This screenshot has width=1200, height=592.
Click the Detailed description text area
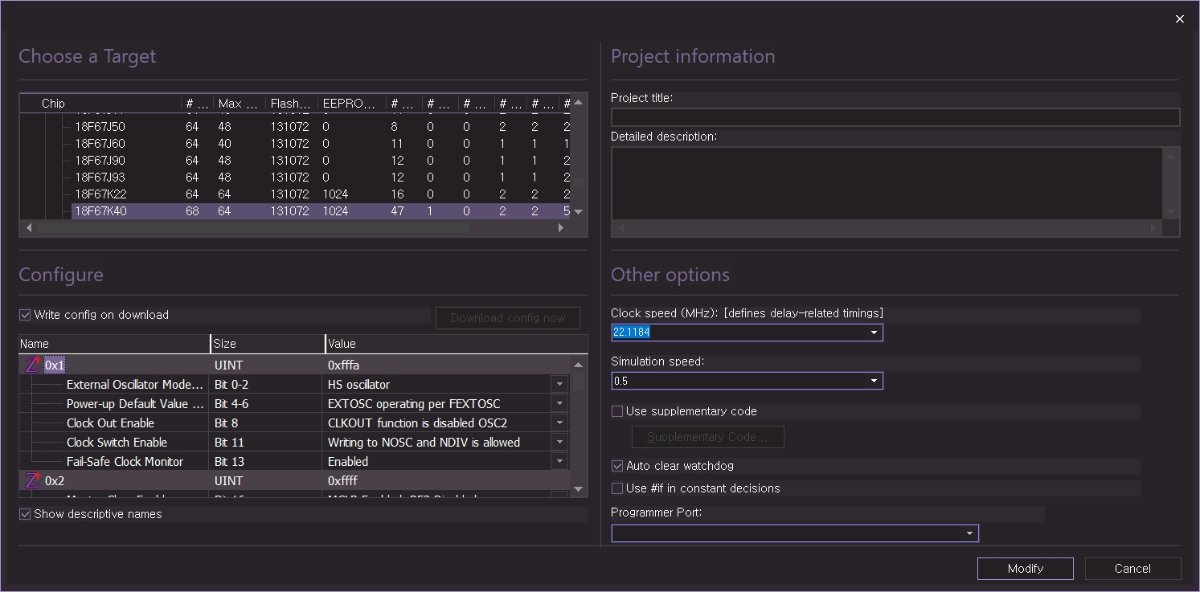[887, 183]
